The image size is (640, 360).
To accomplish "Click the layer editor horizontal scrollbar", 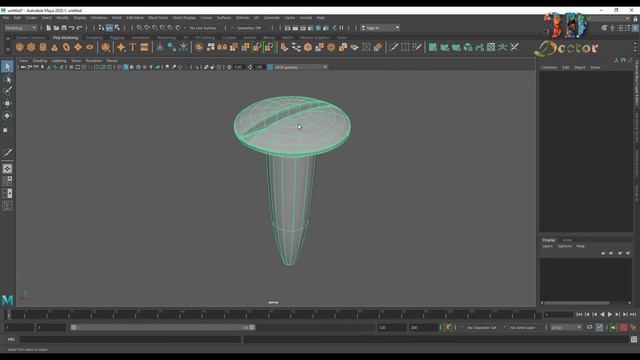I will point(576,303).
